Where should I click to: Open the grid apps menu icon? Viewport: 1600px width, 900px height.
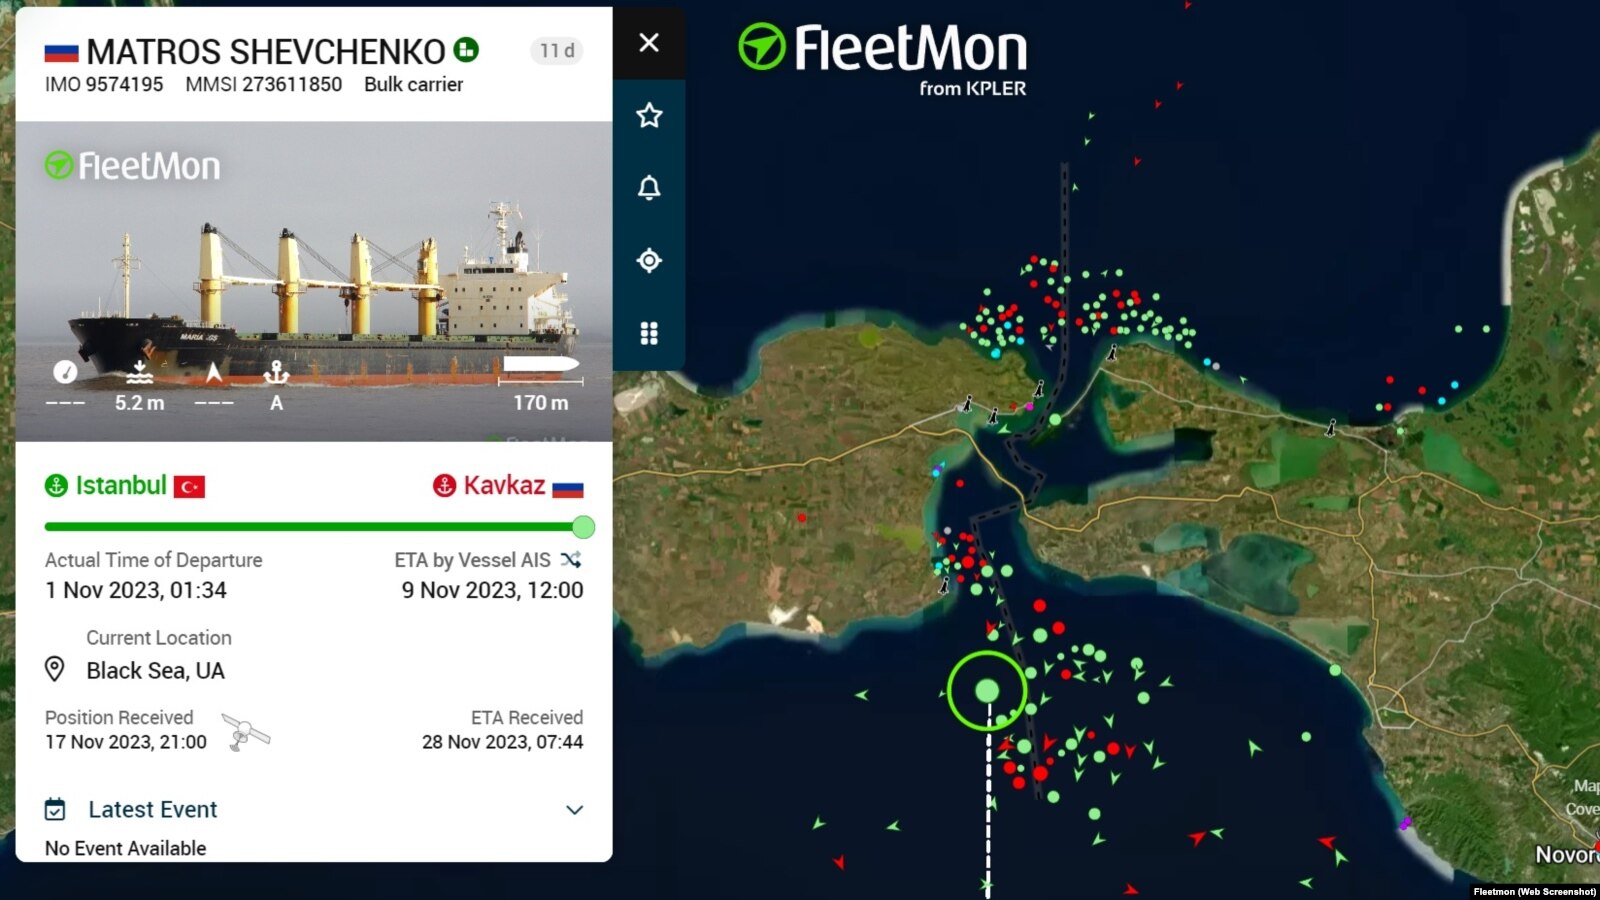[x=649, y=333]
